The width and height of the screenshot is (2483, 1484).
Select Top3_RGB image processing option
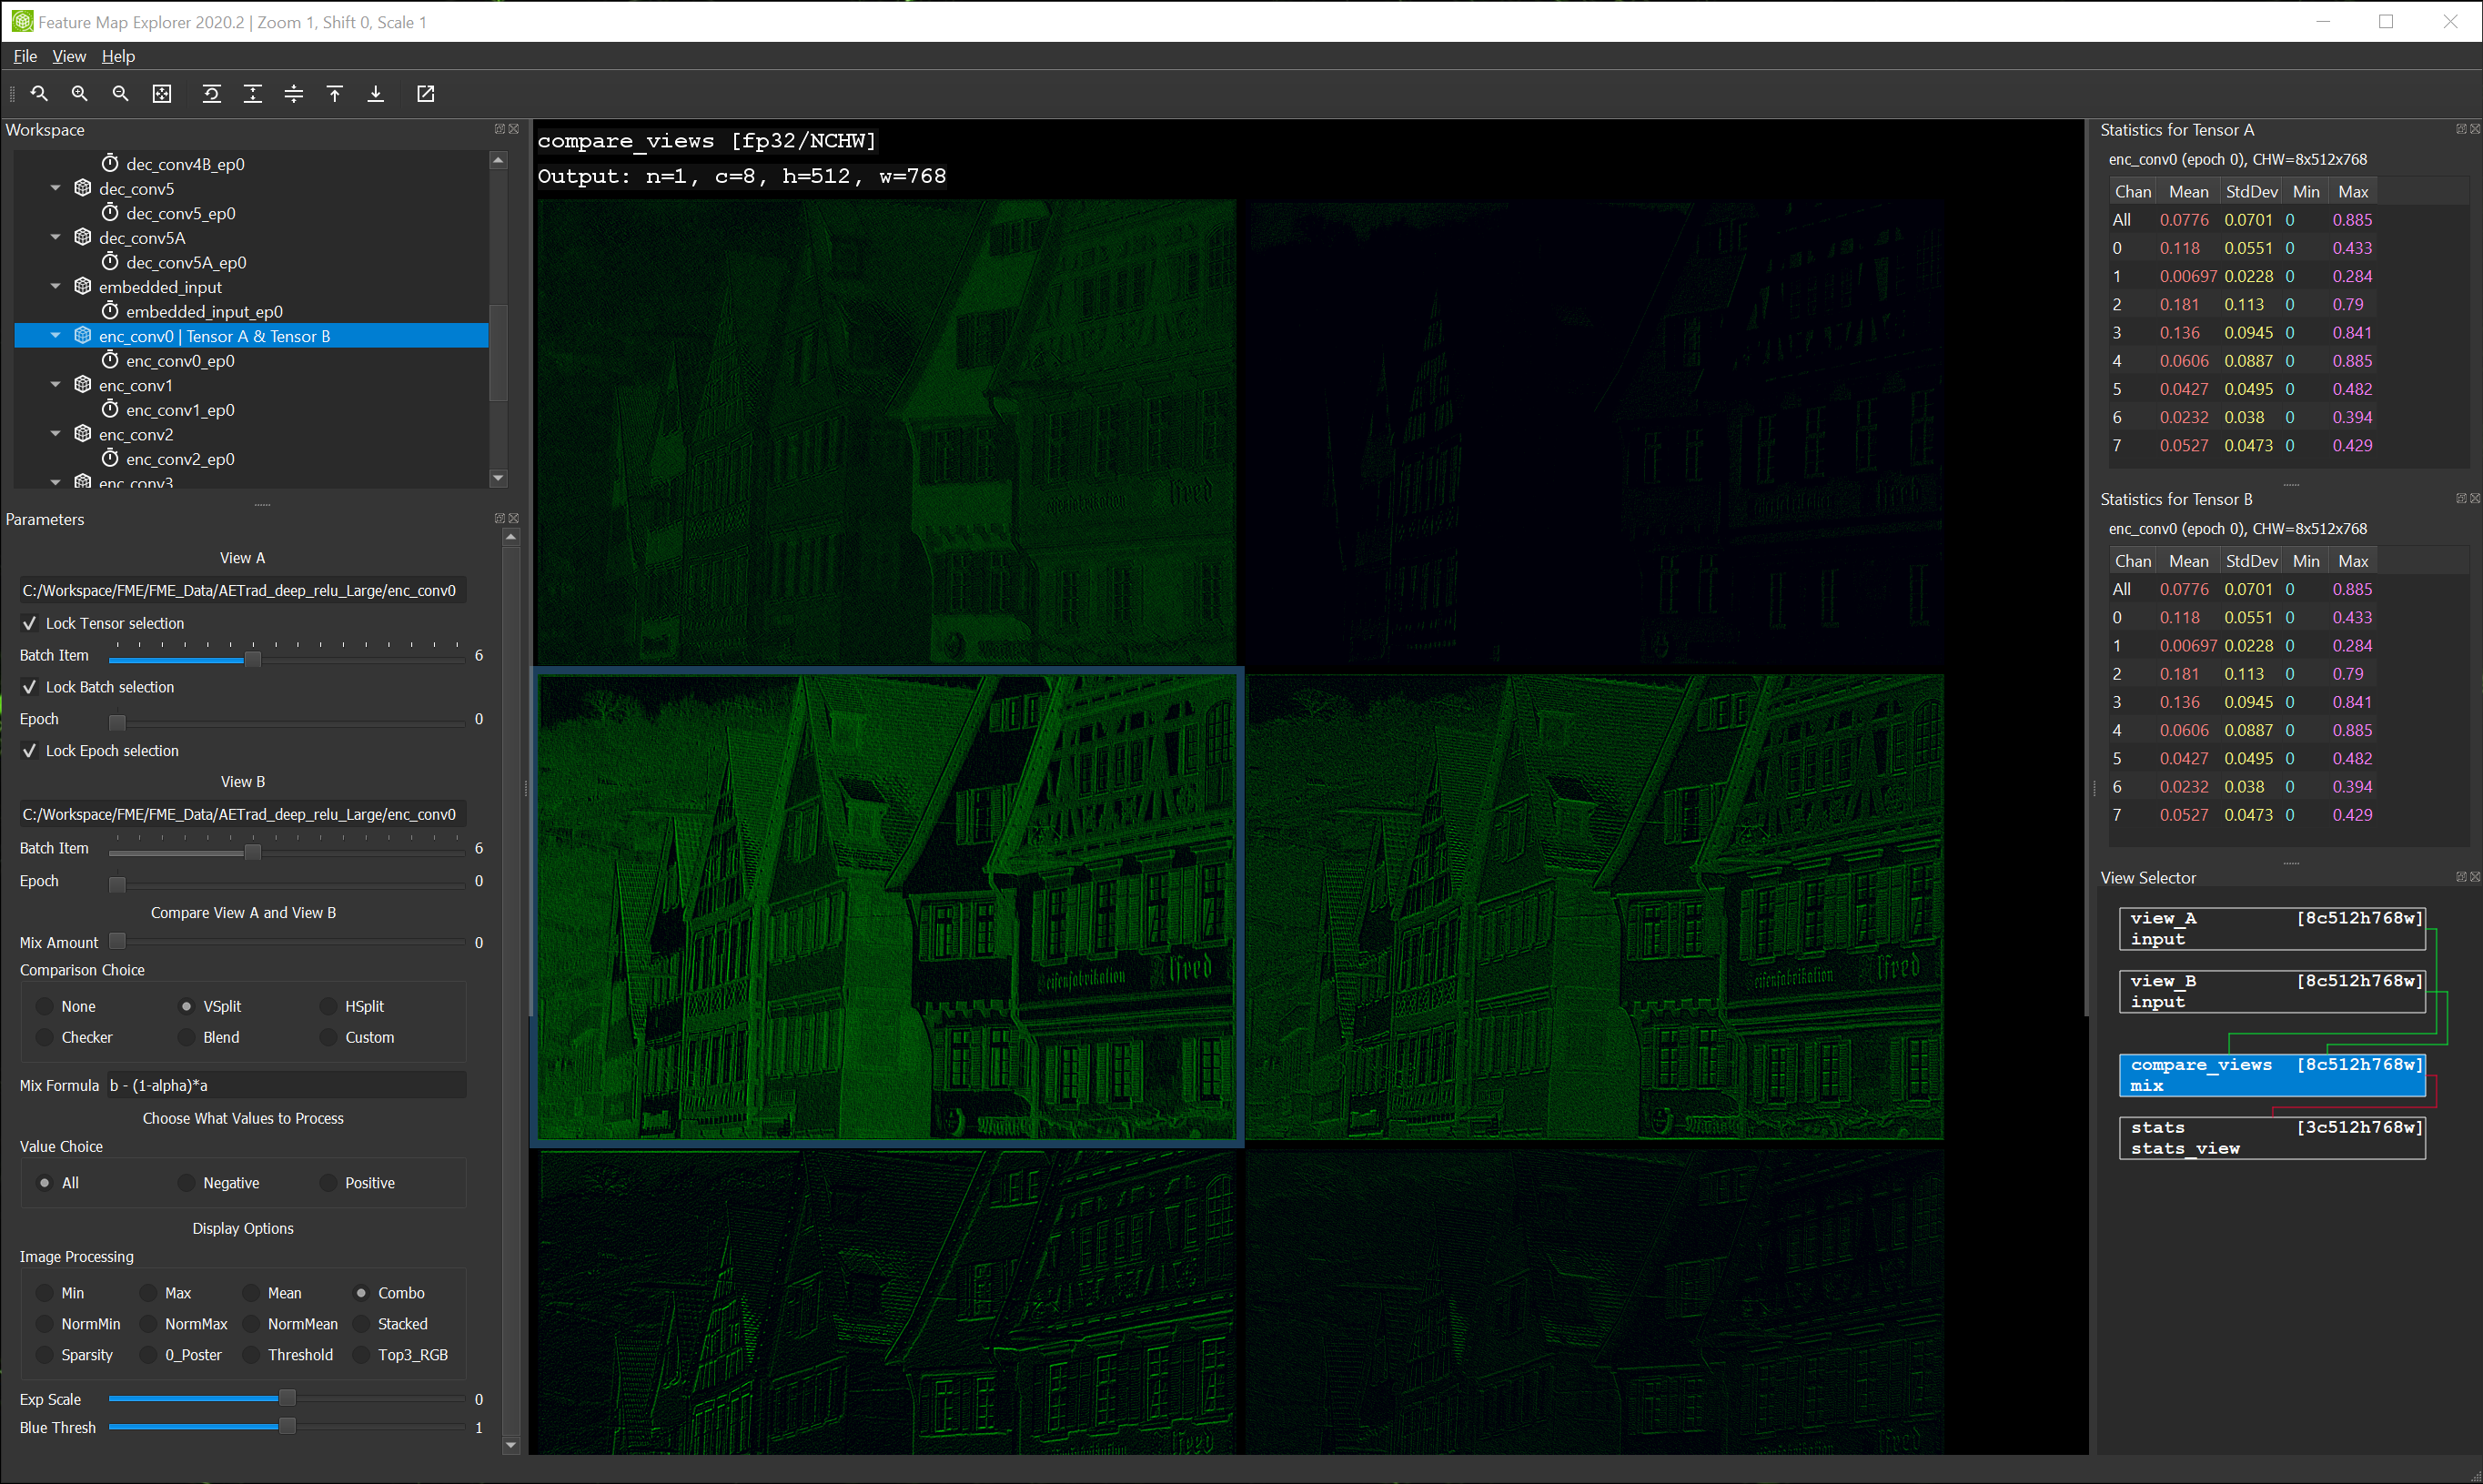362,1355
